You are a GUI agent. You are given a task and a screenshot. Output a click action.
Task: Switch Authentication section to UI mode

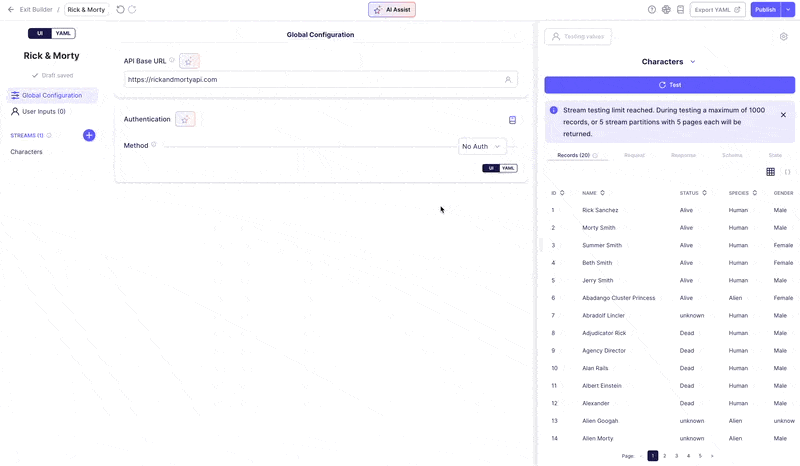491,168
